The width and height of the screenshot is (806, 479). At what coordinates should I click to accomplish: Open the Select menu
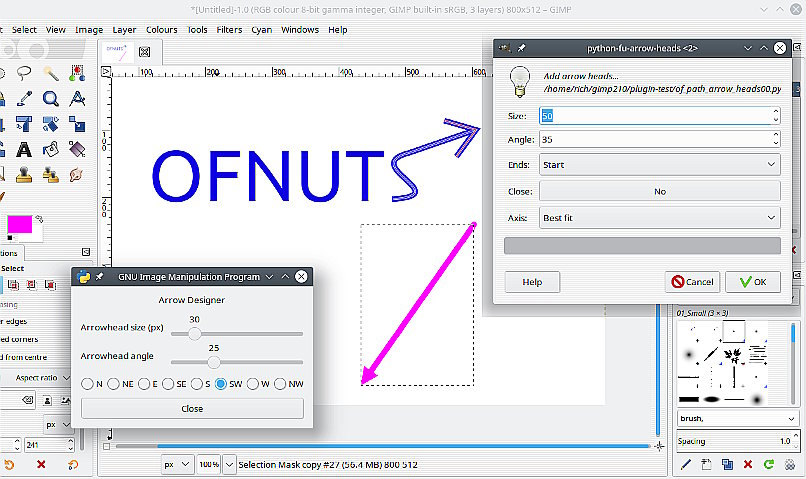click(24, 30)
